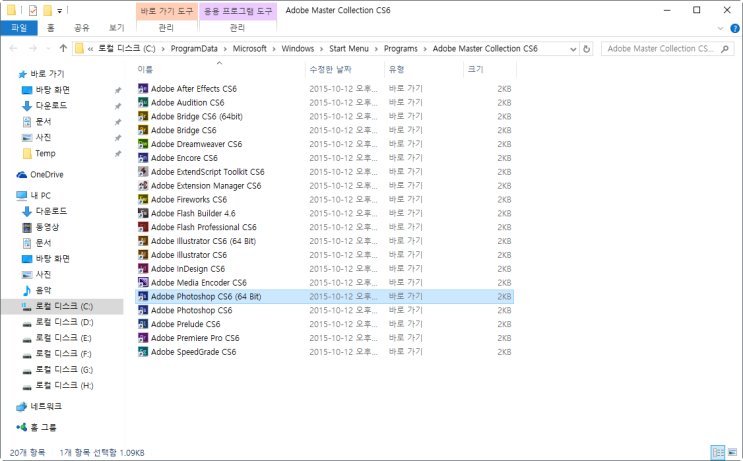Open 관리 tab under 응용 프로그램 도구
The height and width of the screenshot is (461, 743).
tap(237, 28)
